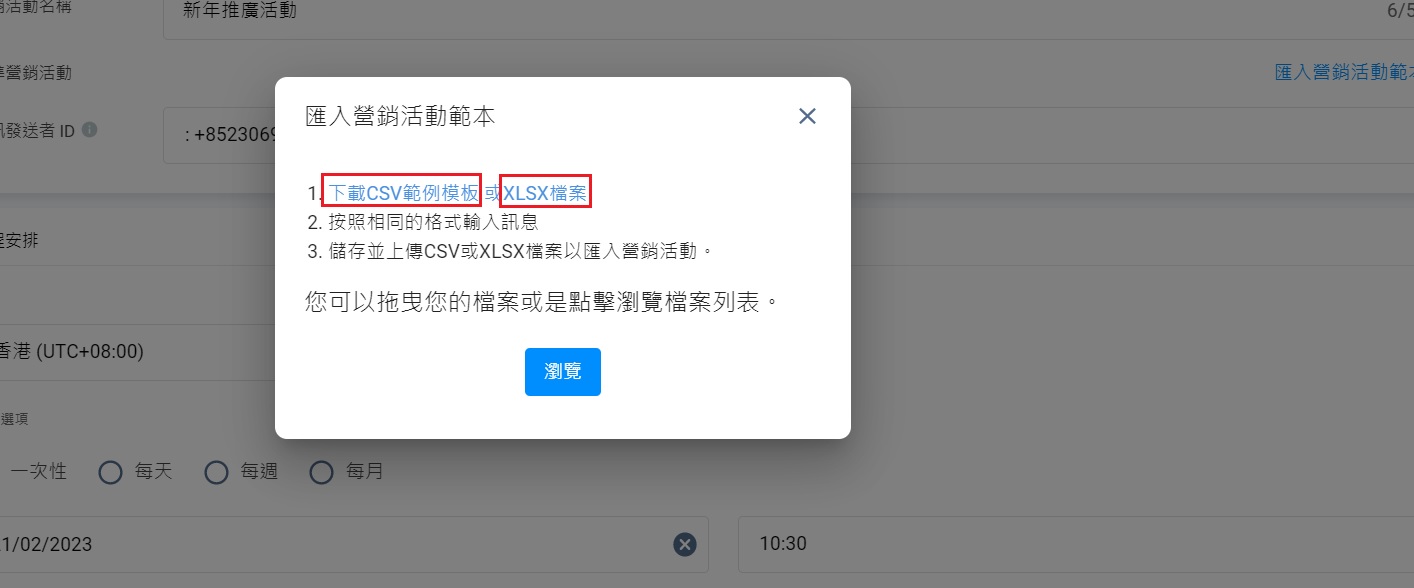Open the 10:30 time picker field
This screenshot has height=588, width=1414.
[1076, 544]
